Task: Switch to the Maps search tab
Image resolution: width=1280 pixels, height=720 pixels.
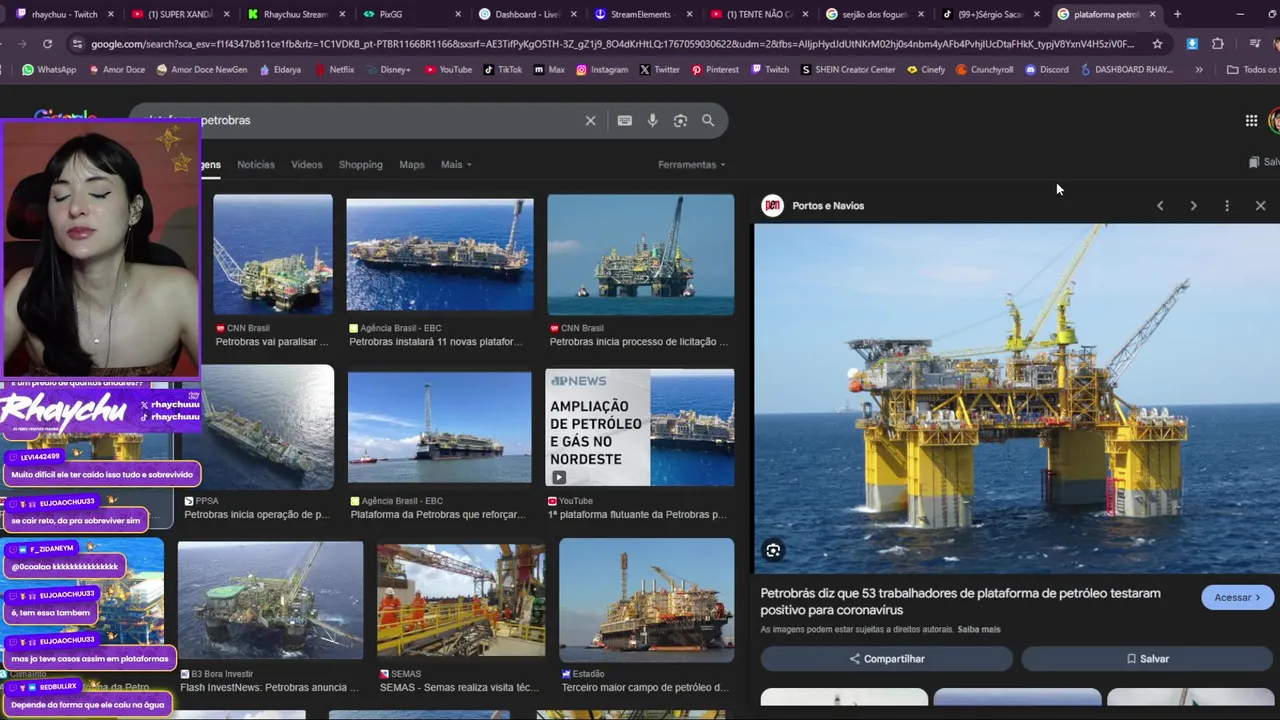Action: [412, 164]
